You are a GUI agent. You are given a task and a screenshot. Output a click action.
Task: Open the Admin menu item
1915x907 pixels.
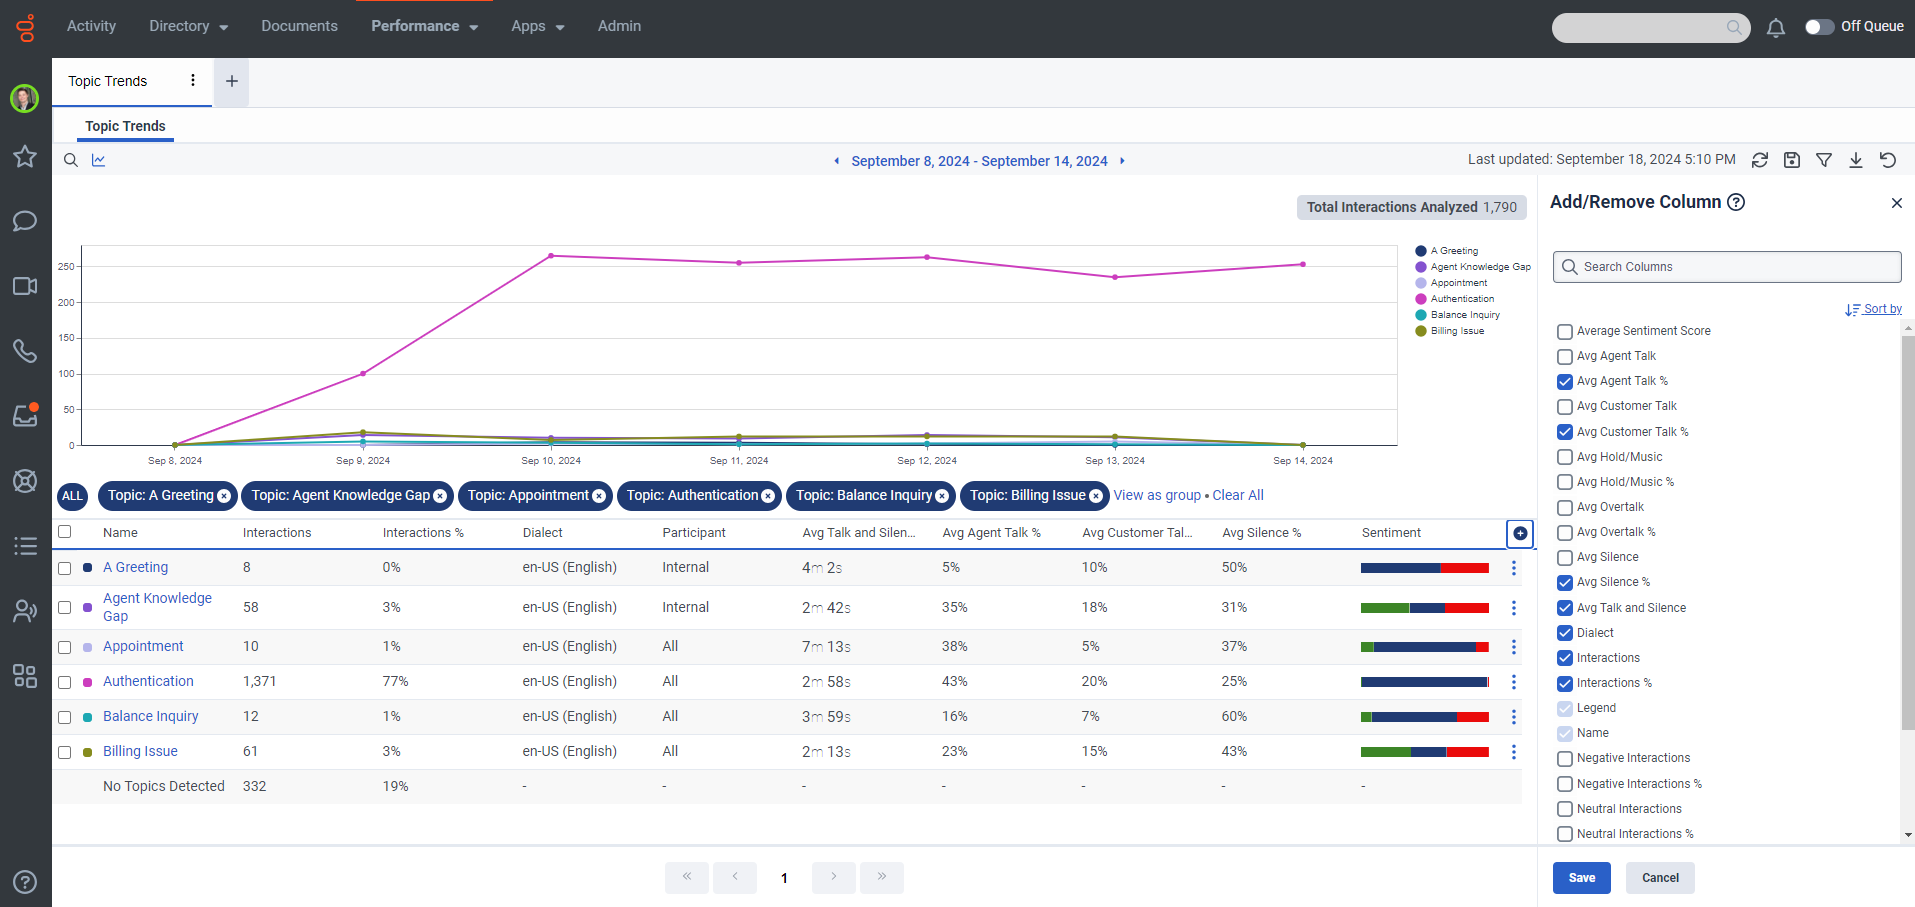click(619, 27)
